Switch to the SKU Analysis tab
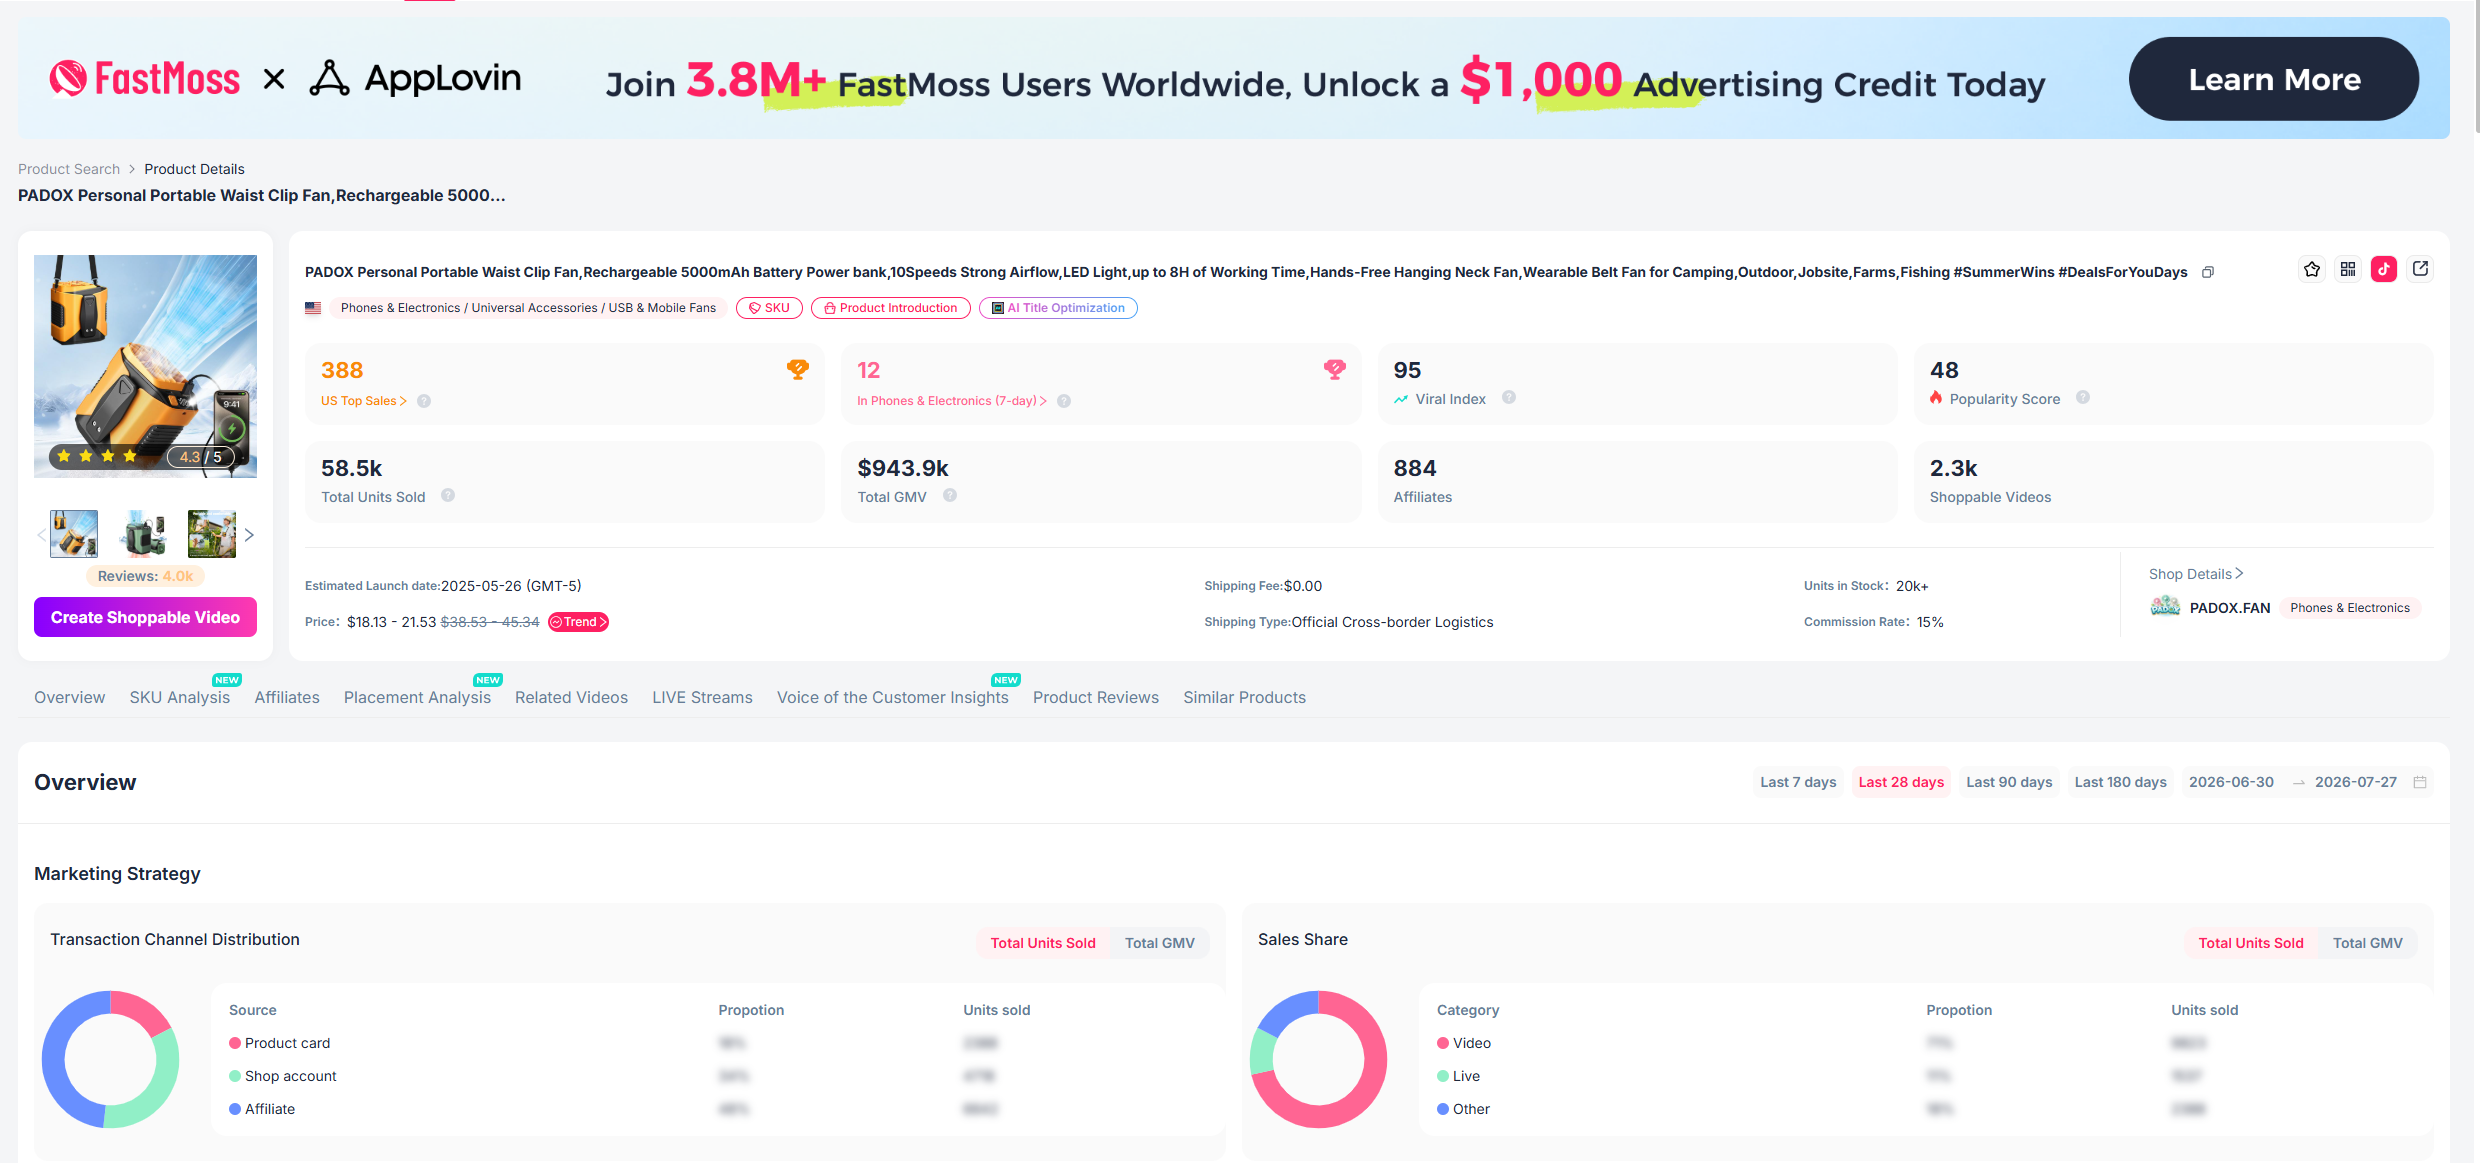This screenshot has width=2480, height=1163. pos(180,697)
